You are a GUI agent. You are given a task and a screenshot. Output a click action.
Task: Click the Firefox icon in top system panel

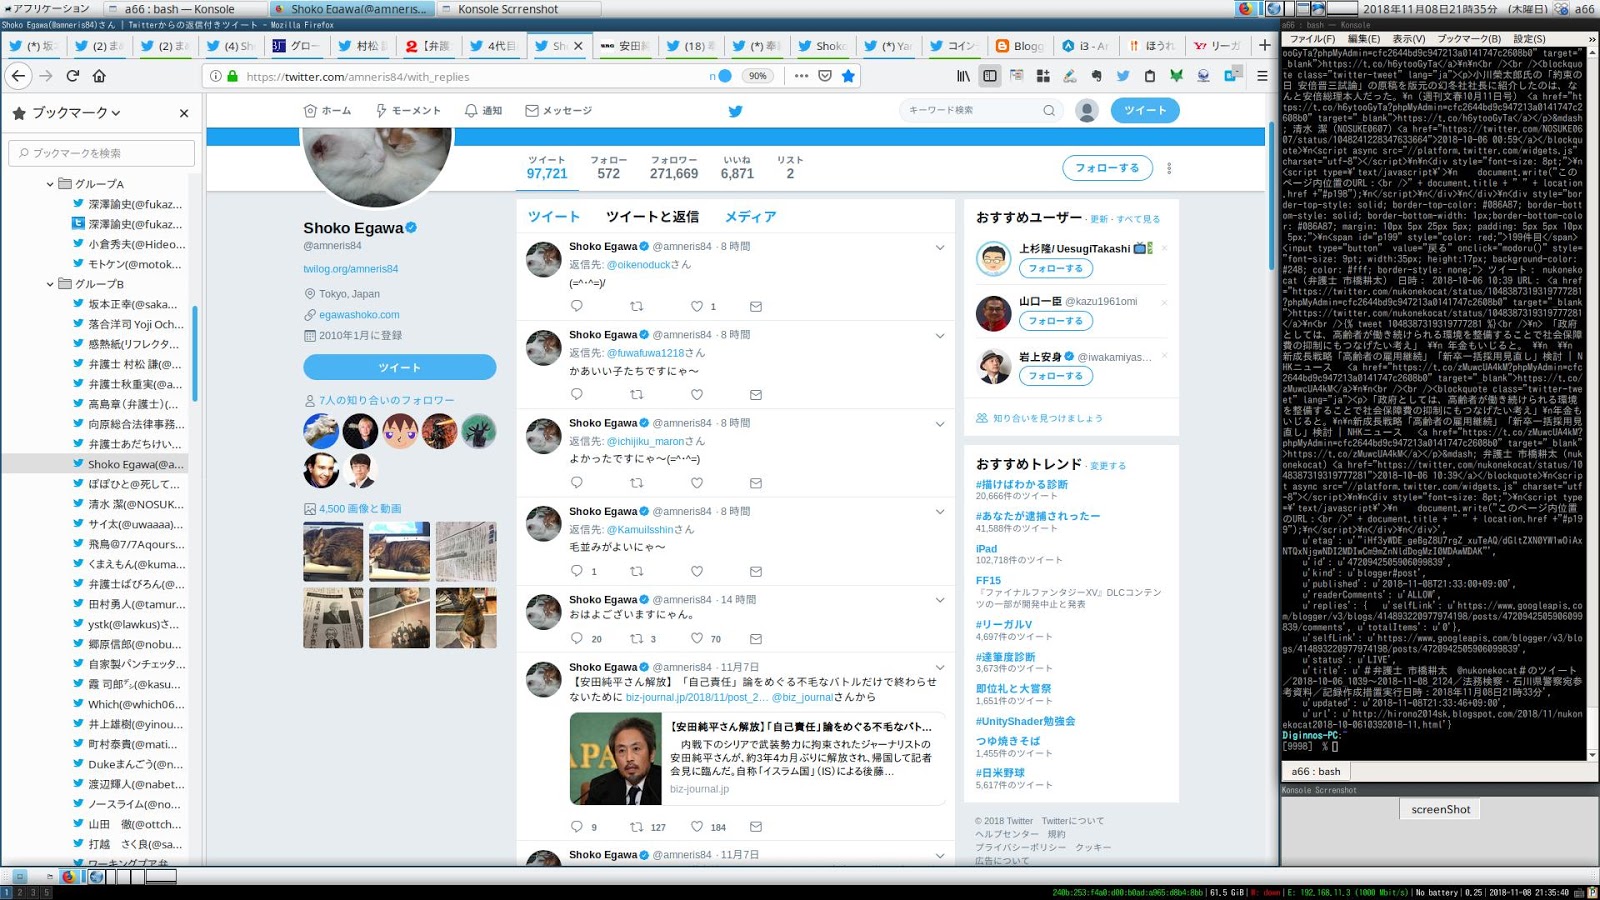click(1245, 9)
